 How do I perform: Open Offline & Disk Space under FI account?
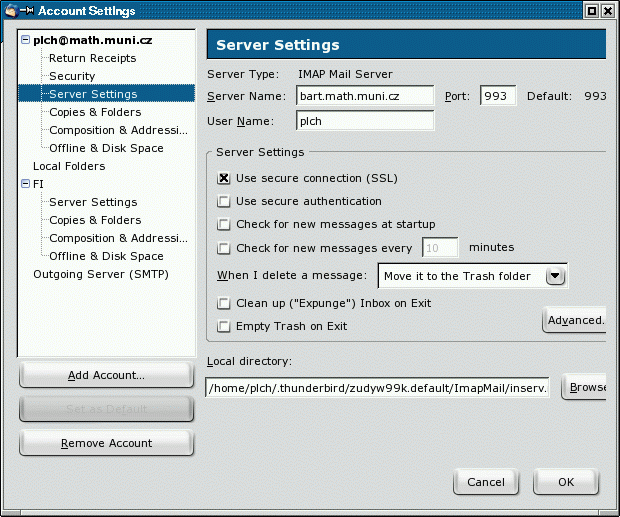pos(106,256)
